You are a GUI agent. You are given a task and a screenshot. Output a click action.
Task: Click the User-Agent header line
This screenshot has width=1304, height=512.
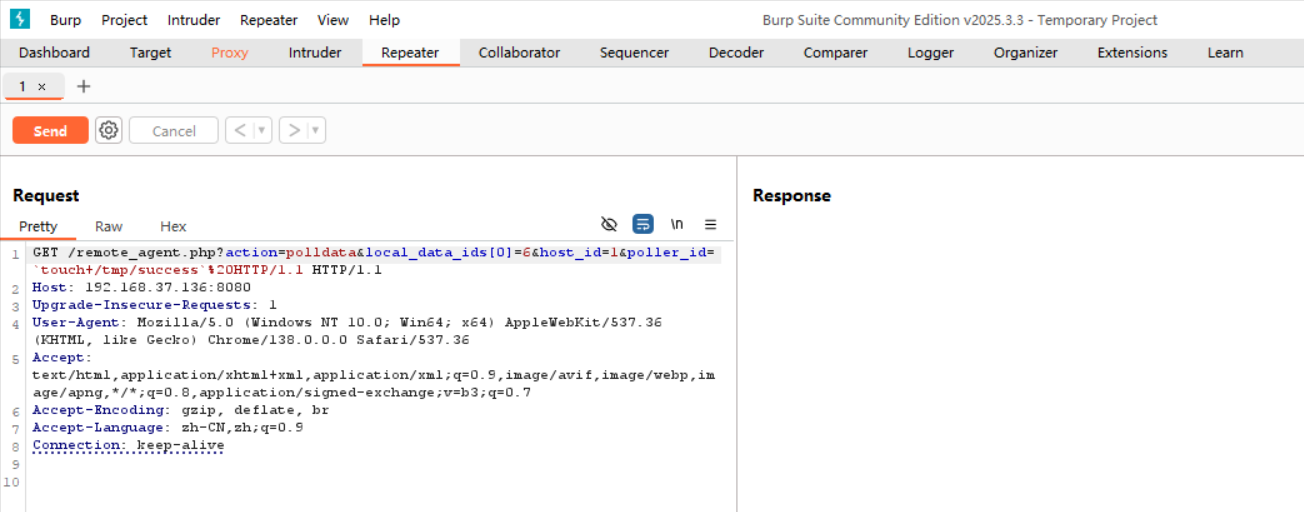click(x=347, y=331)
